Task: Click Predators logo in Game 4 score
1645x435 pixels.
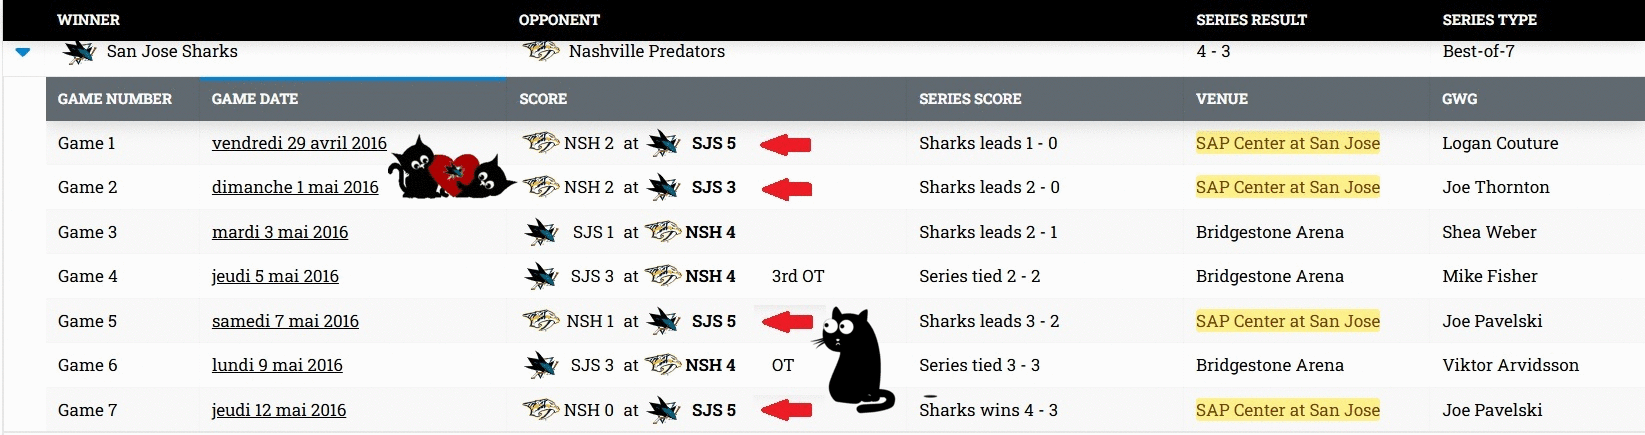Action: point(663,276)
